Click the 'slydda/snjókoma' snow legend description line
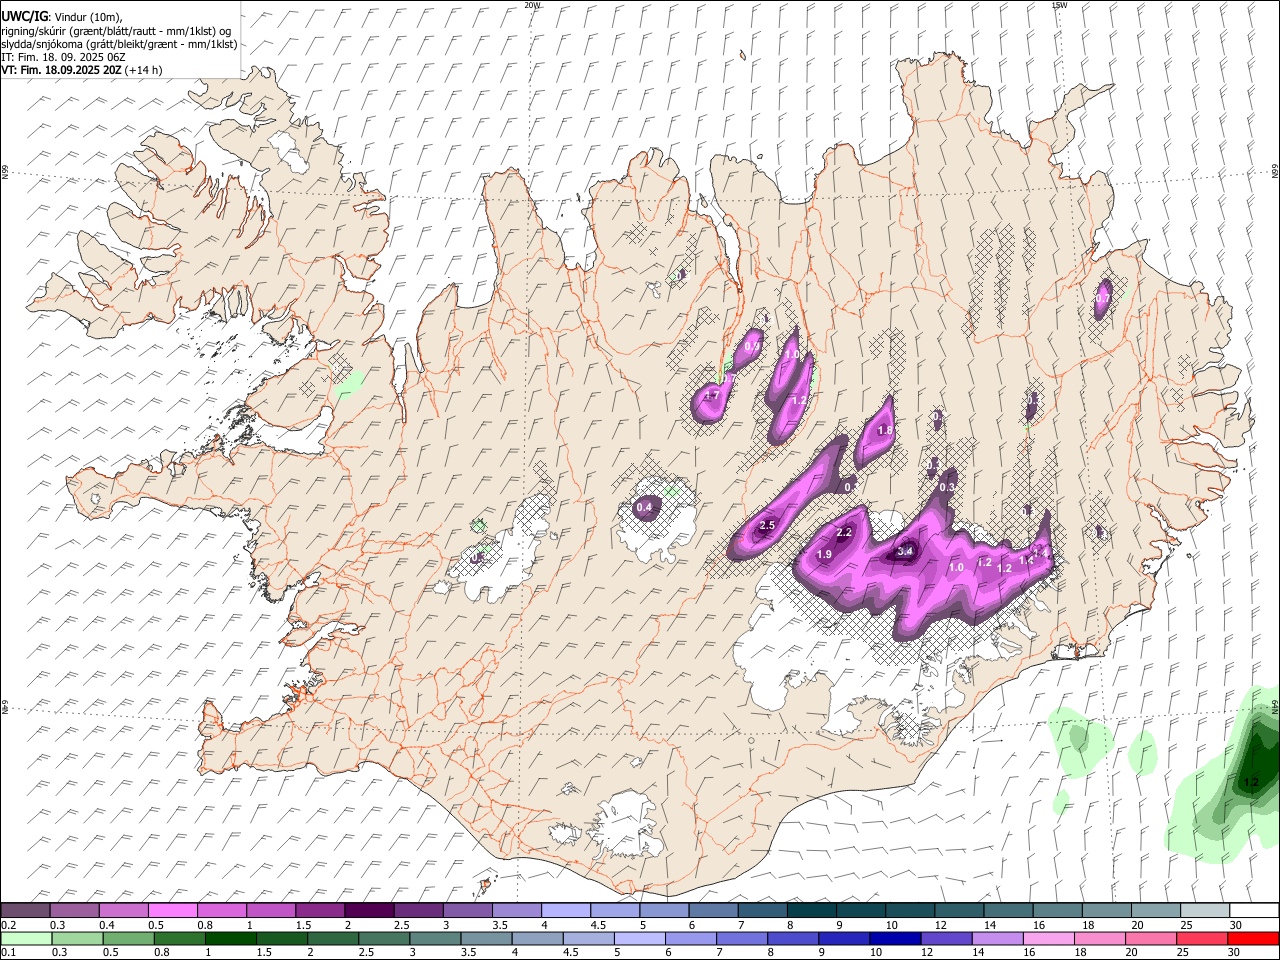 [119, 44]
